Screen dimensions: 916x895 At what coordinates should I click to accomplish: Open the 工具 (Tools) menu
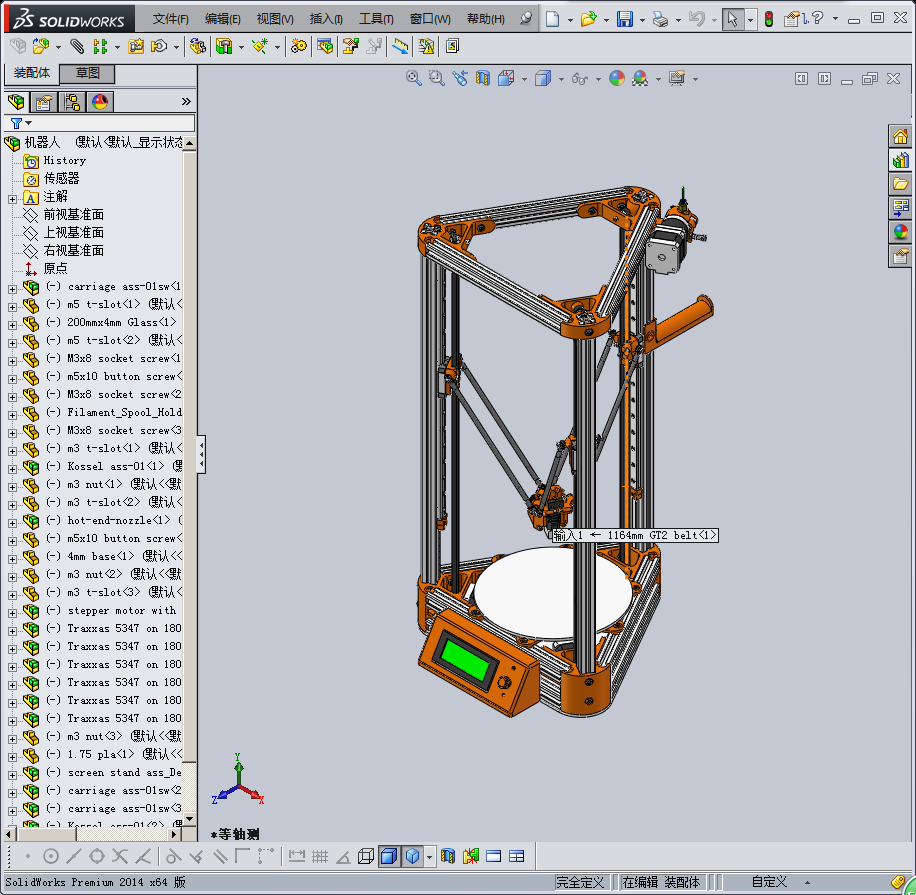pos(375,19)
